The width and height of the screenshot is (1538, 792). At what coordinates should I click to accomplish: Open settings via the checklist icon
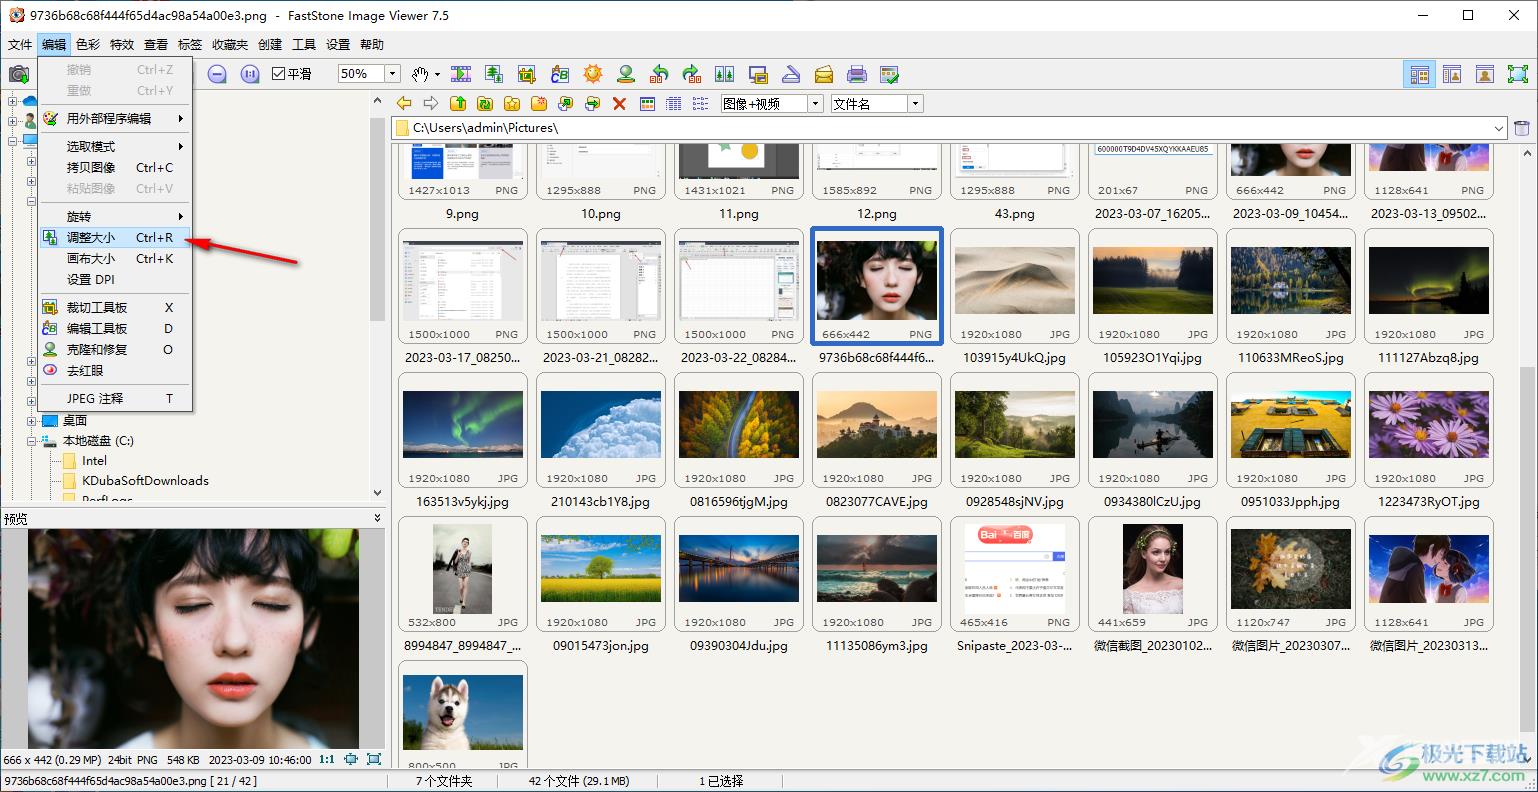[x=889, y=74]
